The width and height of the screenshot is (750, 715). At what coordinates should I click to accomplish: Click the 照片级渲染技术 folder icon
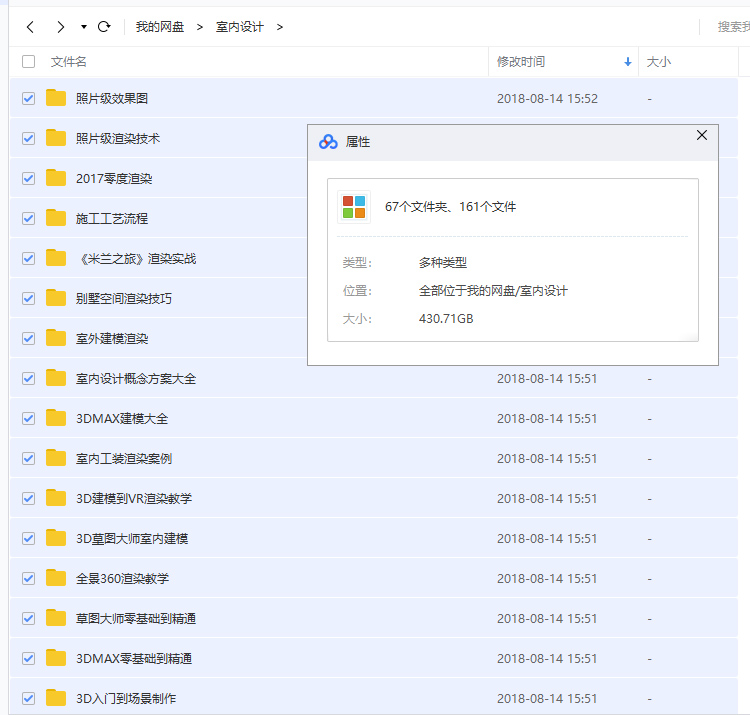(x=56, y=138)
